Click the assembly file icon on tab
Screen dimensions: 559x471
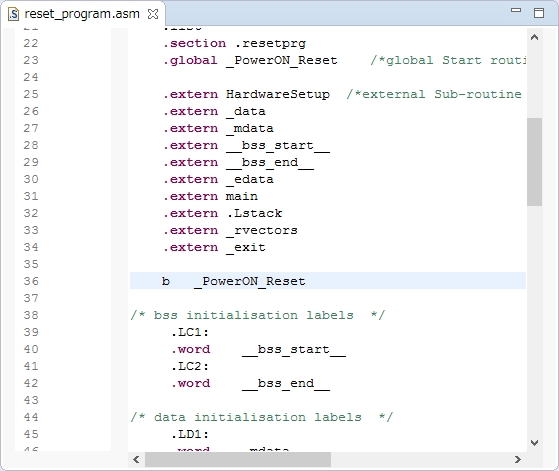tap(14, 14)
